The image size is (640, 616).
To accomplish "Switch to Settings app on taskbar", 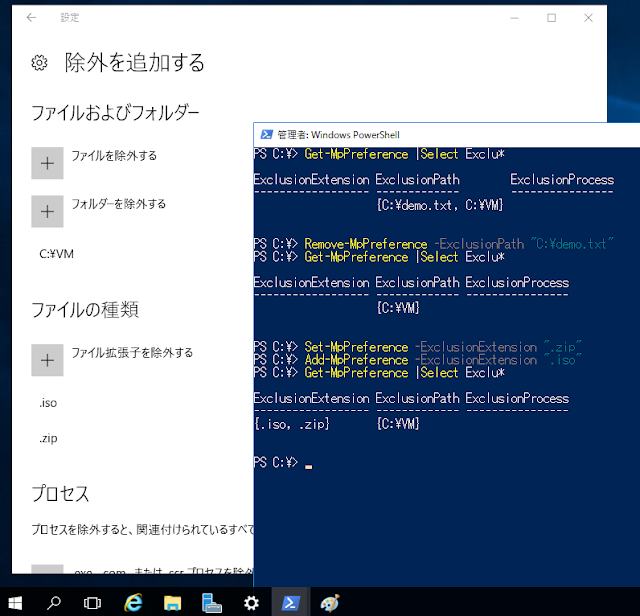I will pyautogui.click(x=251, y=603).
